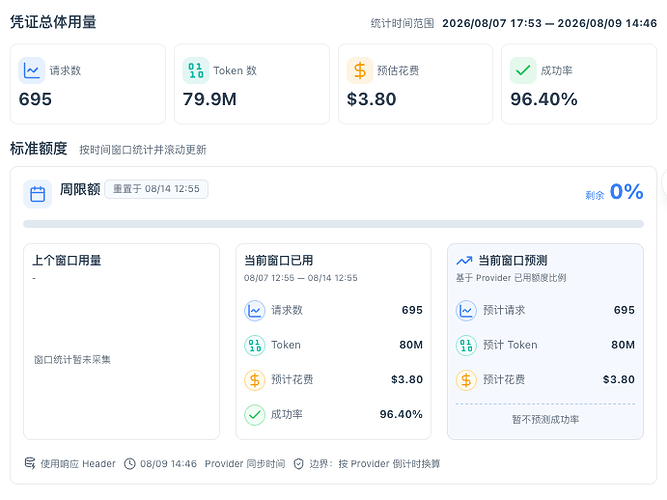This screenshot has height=500, width=667.
Task: Click the 80M value beside 预计 Token
Action: 623,345
